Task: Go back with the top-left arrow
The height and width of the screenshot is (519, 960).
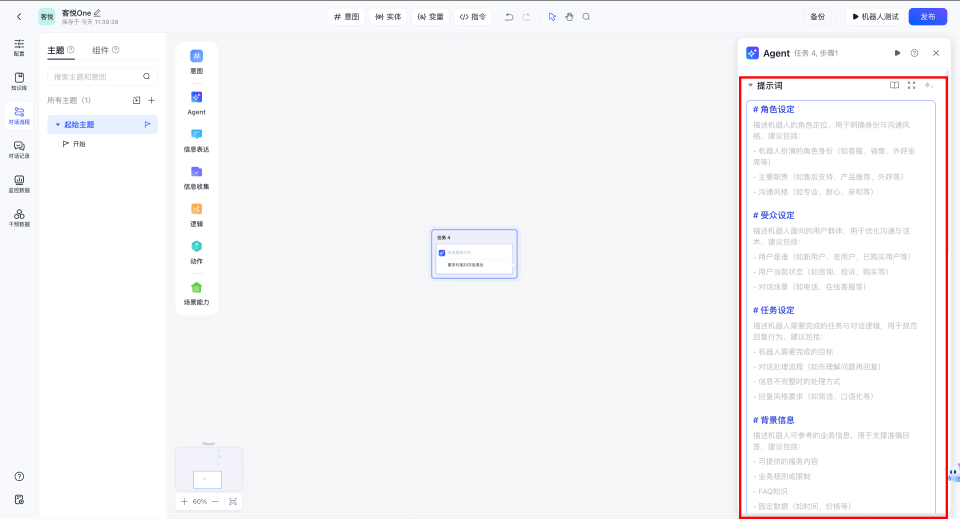Action: (x=19, y=17)
